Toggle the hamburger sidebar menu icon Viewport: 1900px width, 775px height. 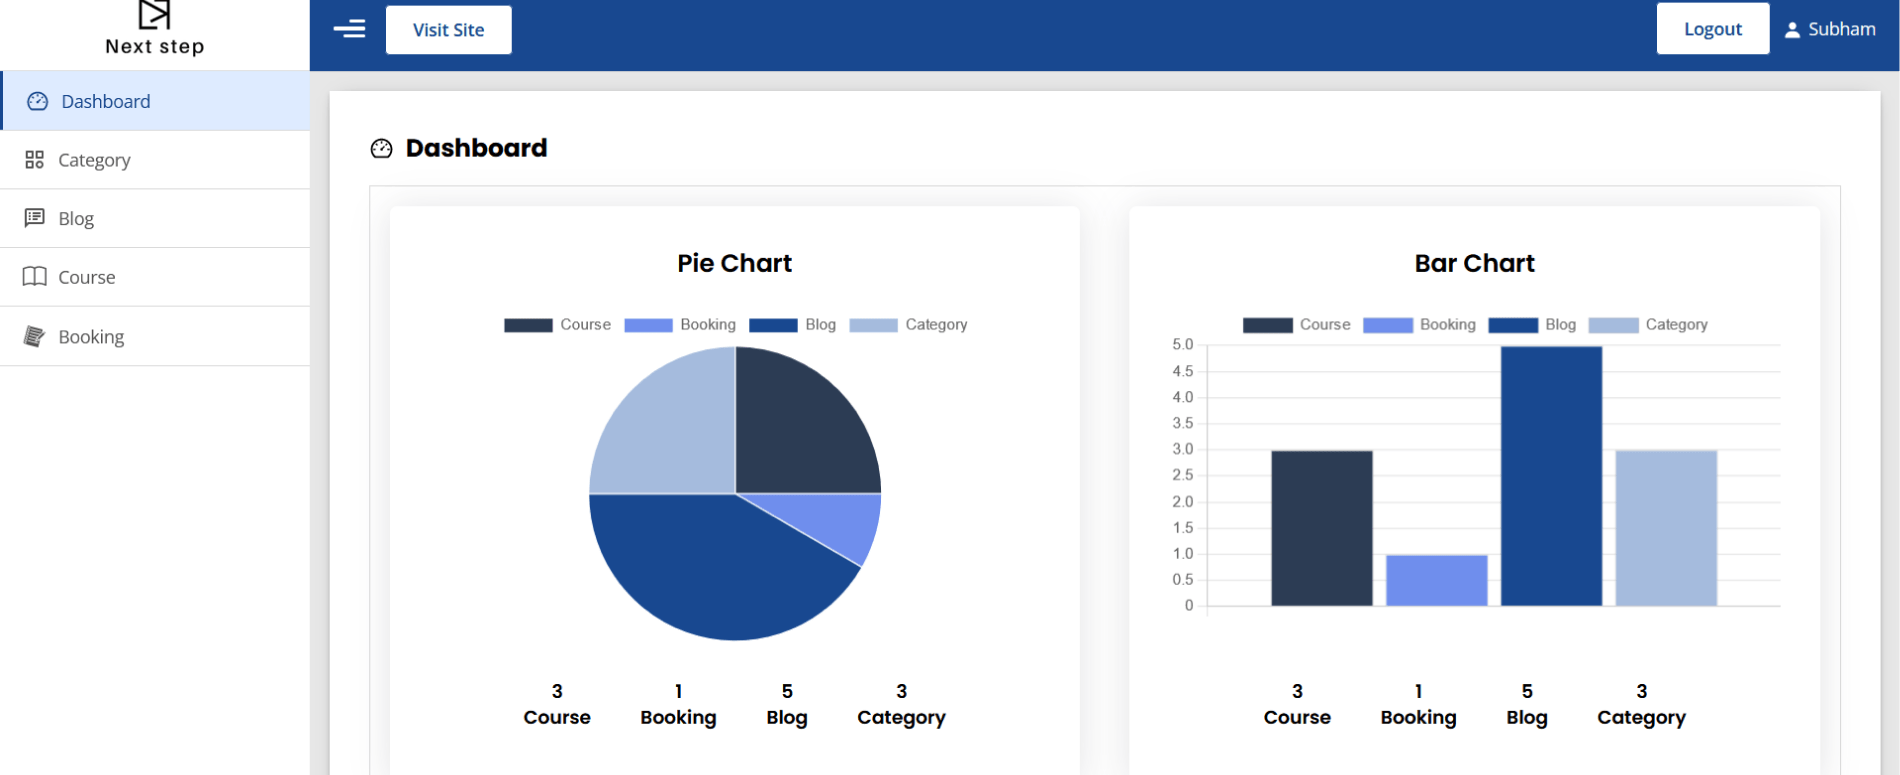pyautogui.click(x=349, y=29)
